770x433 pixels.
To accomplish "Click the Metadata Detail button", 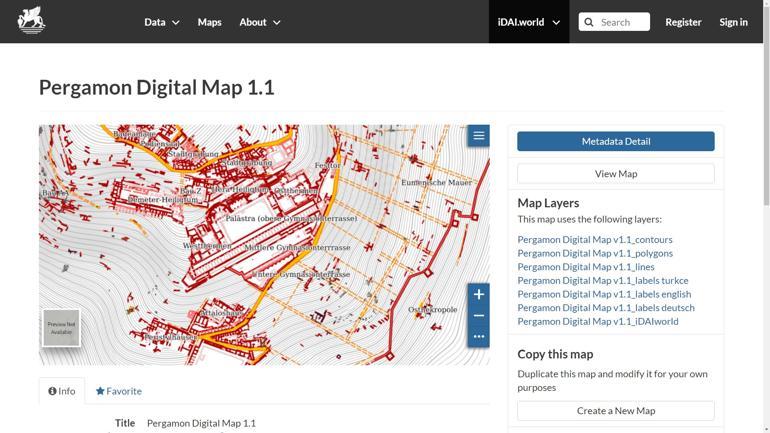I will (615, 141).
